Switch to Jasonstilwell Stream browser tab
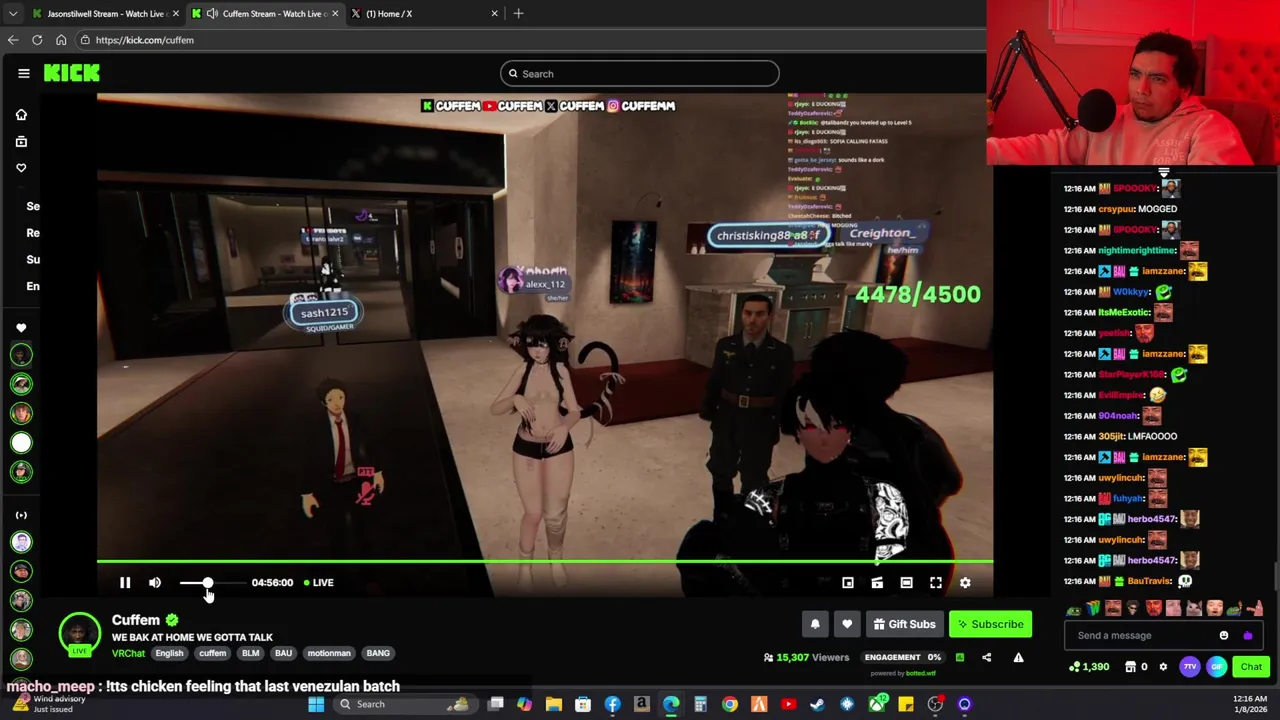1280x720 pixels. coord(105,13)
